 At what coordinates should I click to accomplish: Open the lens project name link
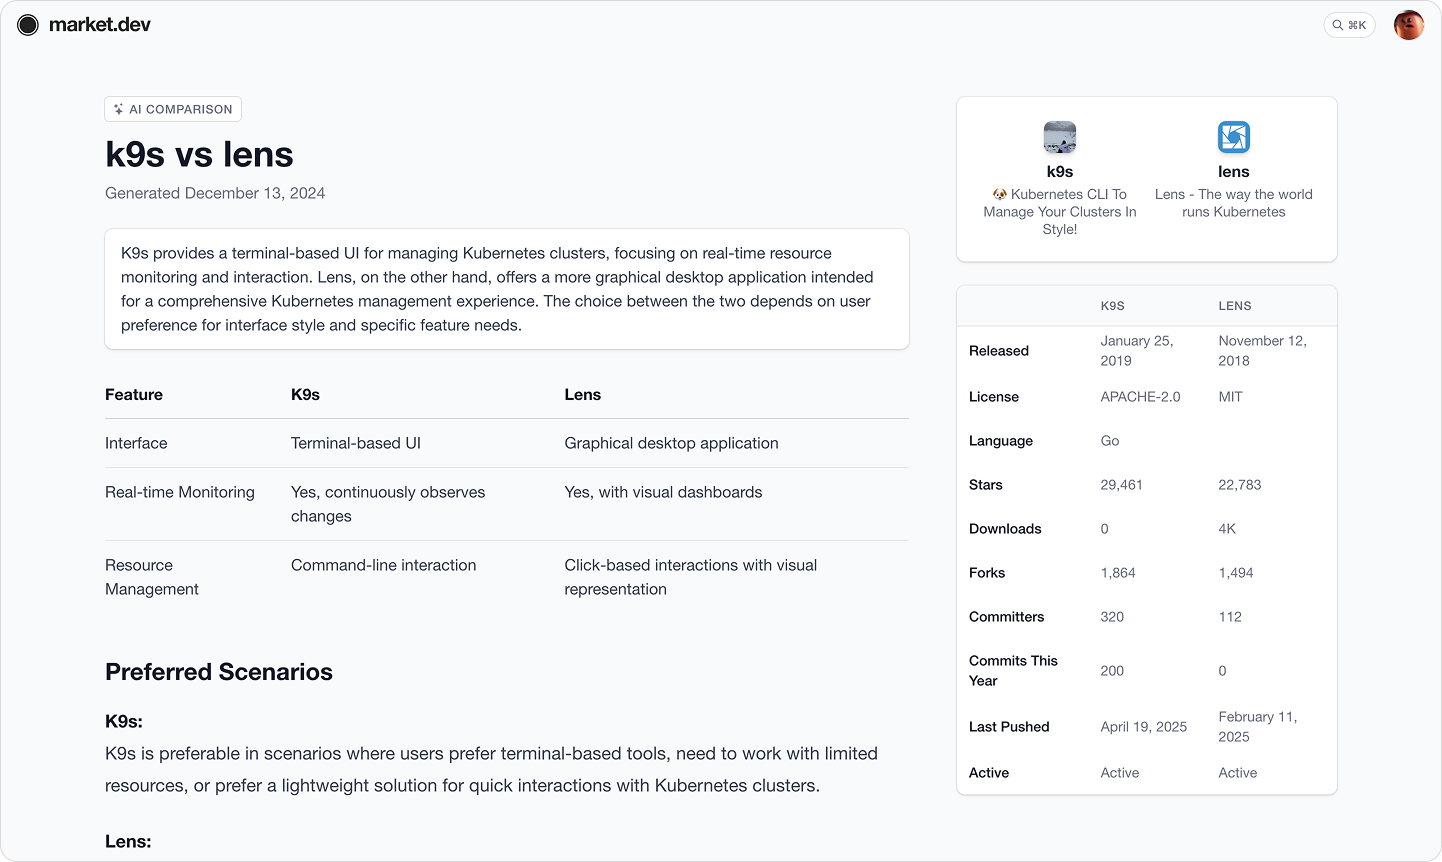tap(1234, 172)
